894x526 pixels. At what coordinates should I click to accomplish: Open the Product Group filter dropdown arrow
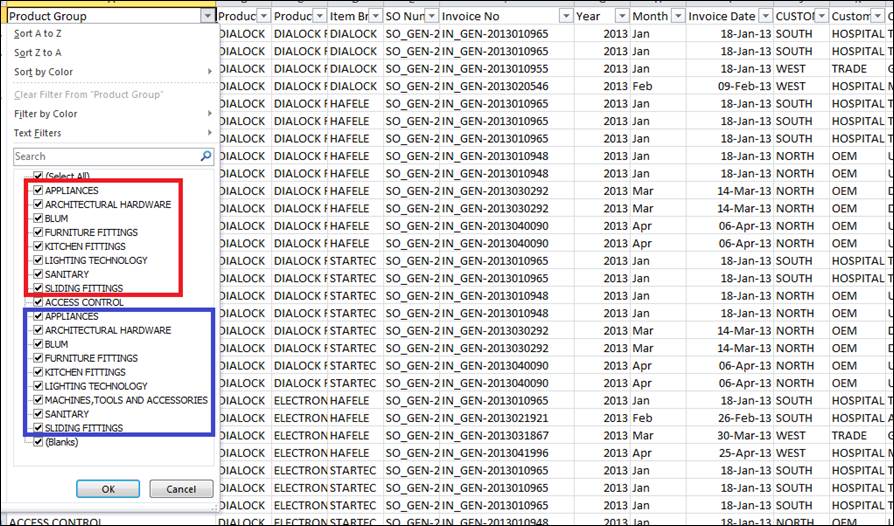[208, 16]
